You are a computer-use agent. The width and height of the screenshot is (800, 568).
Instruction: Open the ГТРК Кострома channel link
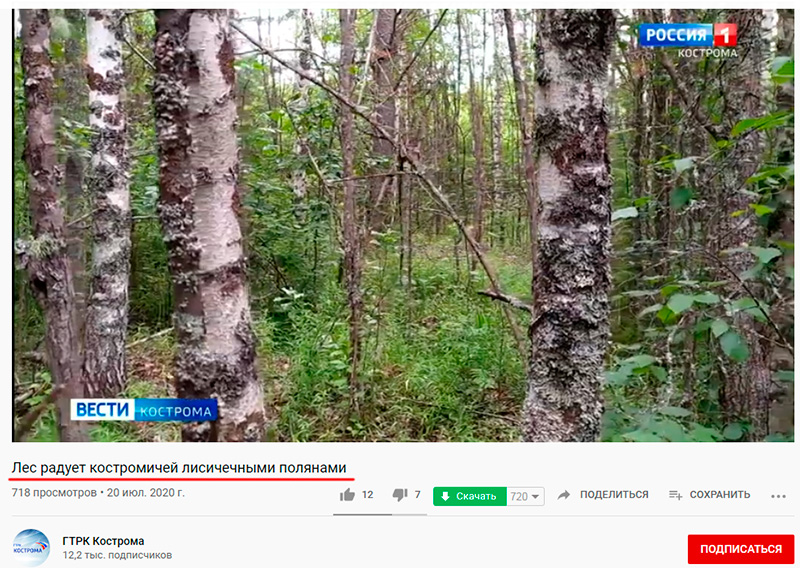point(103,541)
